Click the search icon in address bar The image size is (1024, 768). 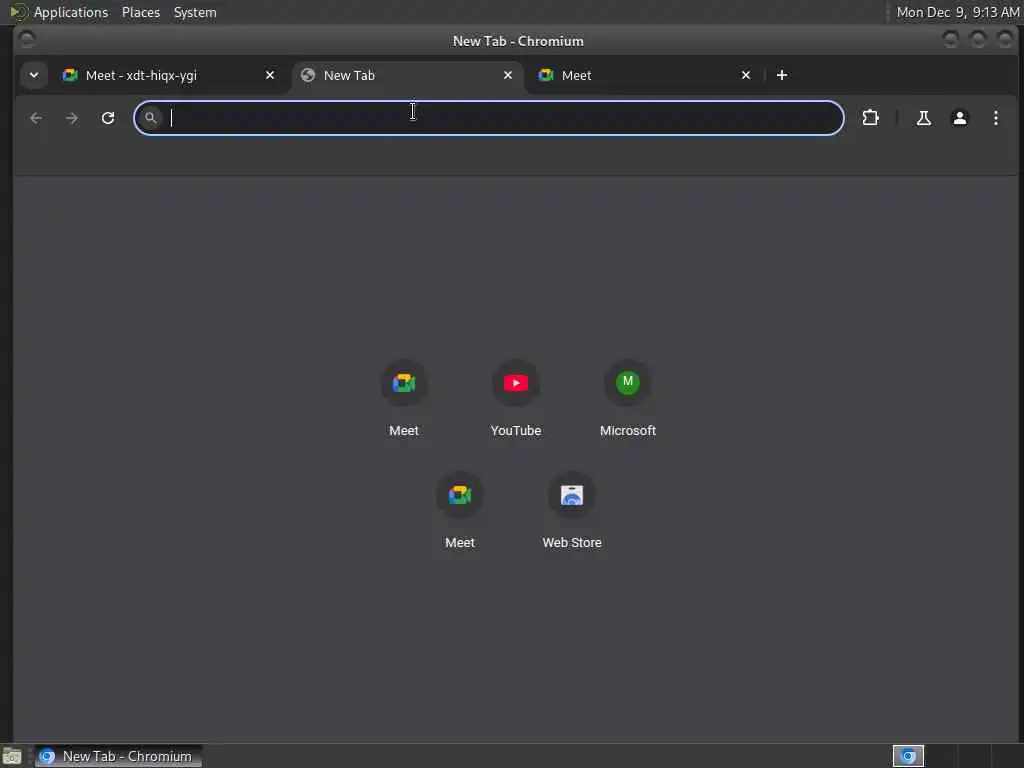[151, 118]
